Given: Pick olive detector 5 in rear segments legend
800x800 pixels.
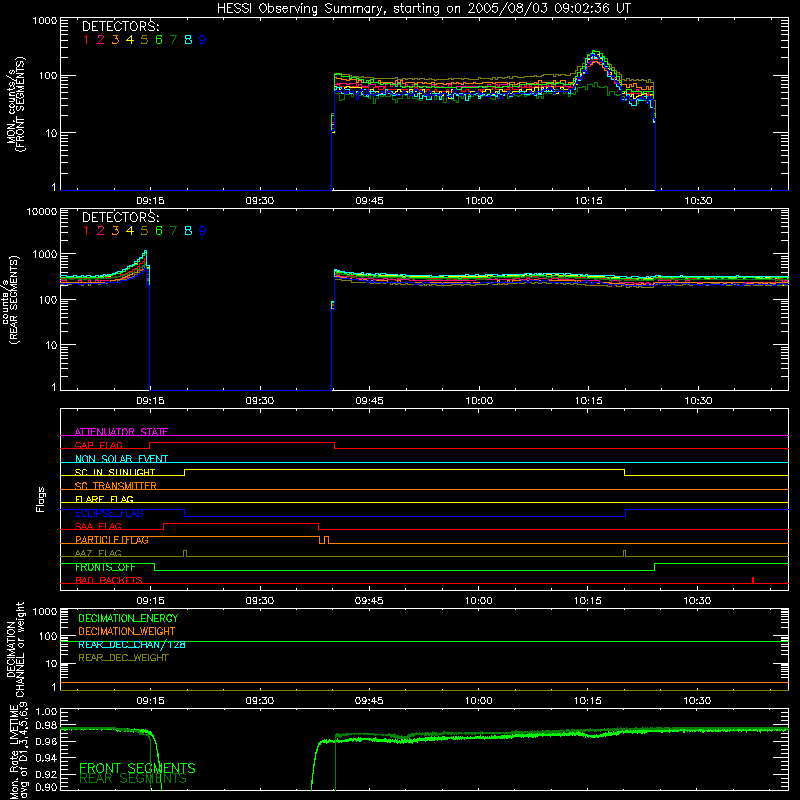Looking at the screenshot, I should (x=144, y=231).
